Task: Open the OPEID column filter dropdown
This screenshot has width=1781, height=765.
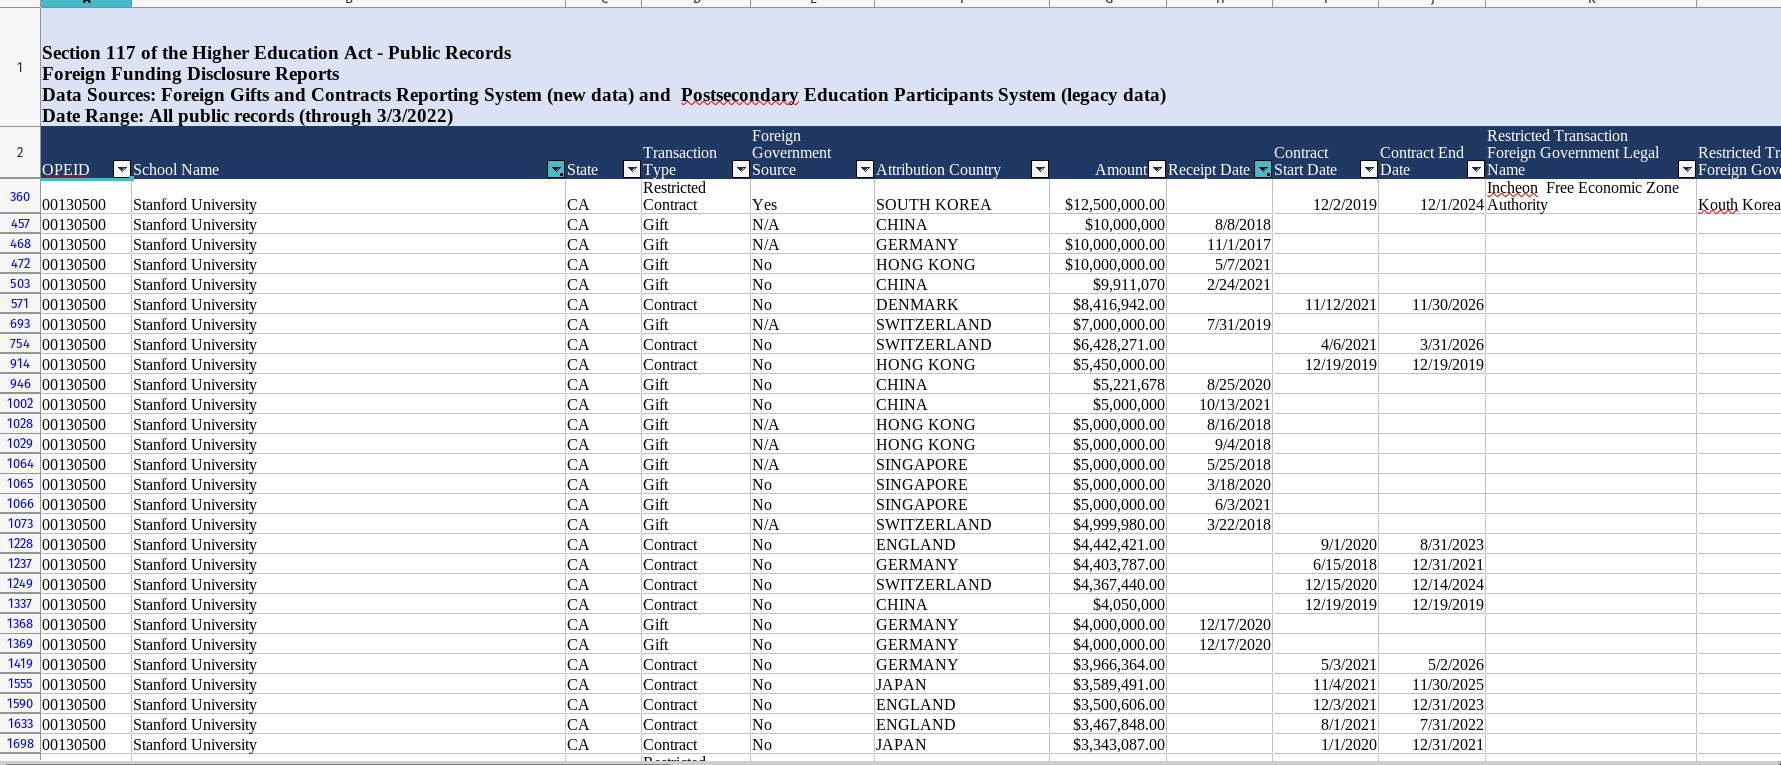Action: click(x=122, y=170)
